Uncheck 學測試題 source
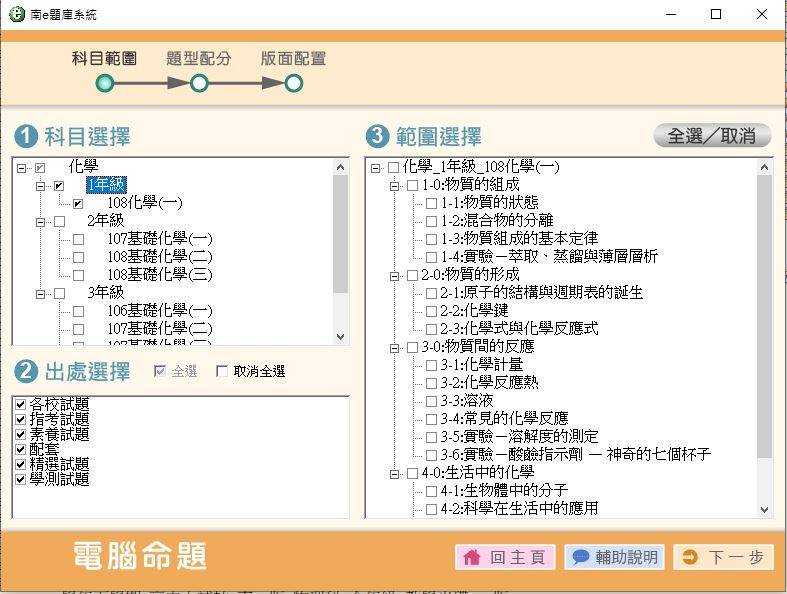 [x=21, y=479]
